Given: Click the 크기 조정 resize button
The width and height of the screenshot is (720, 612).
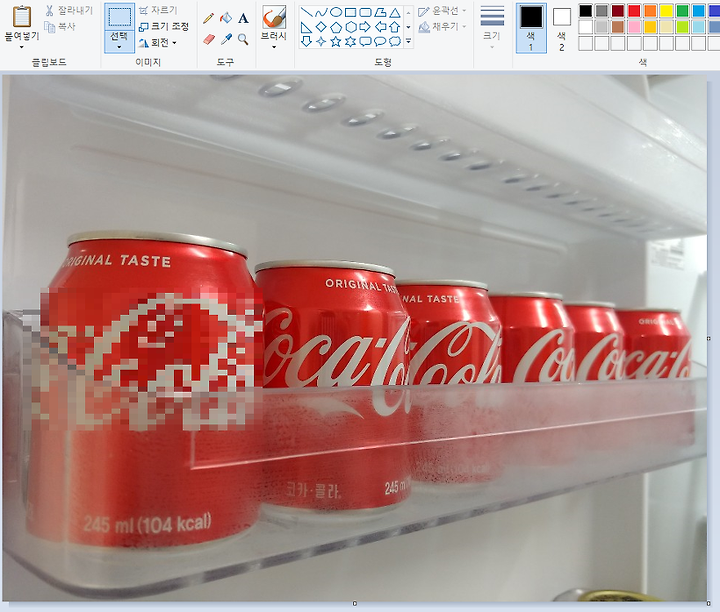Looking at the screenshot, I should [x=164, y=26].
